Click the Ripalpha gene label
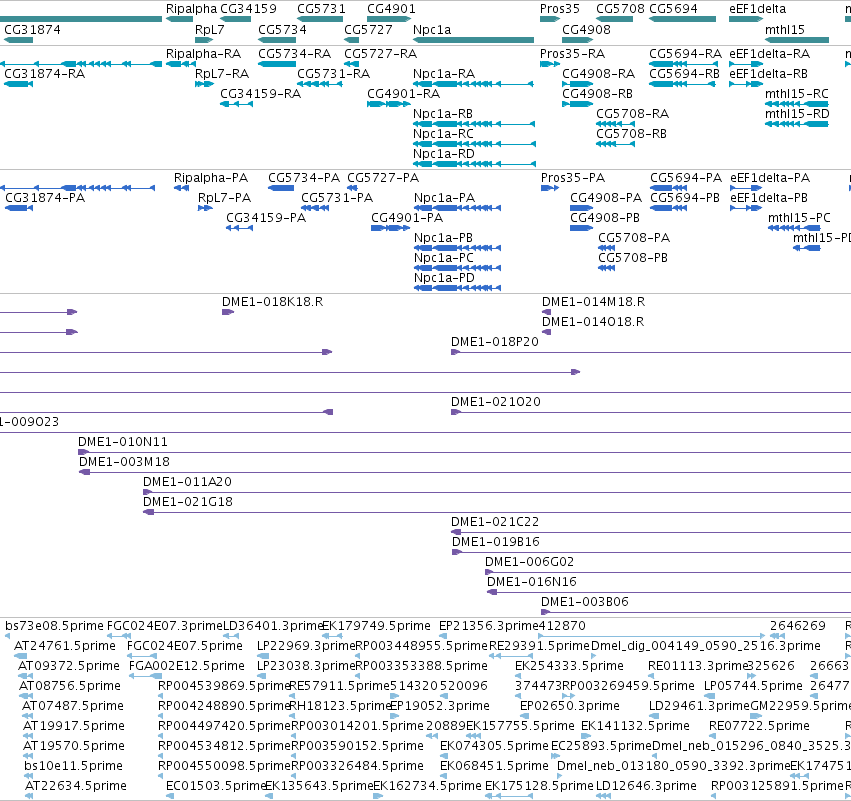 click(x=191, y=9)
